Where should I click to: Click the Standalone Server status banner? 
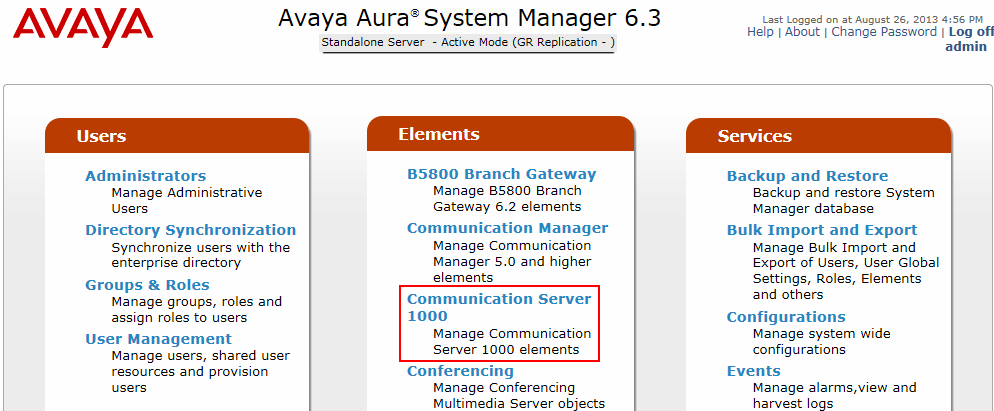coord(468,43)
